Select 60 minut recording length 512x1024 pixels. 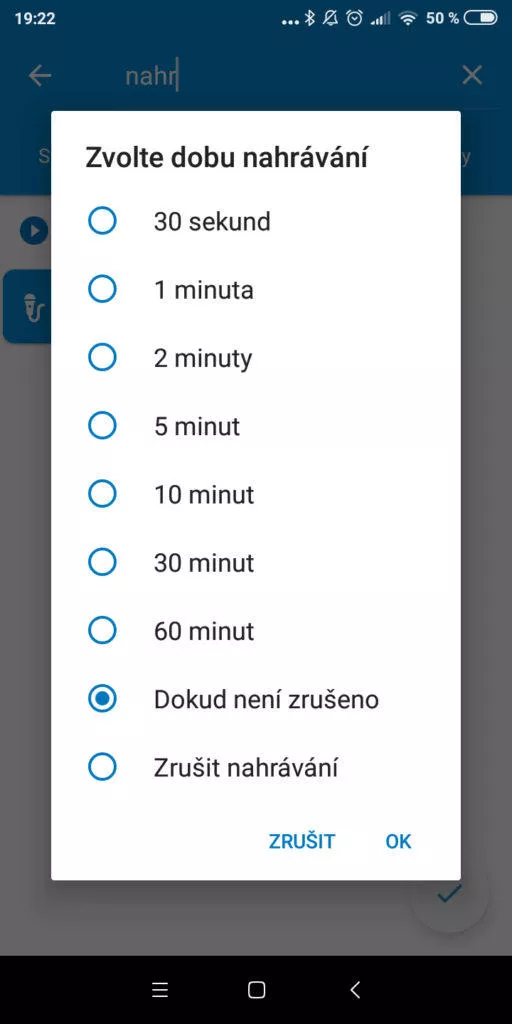coord(256,631)
